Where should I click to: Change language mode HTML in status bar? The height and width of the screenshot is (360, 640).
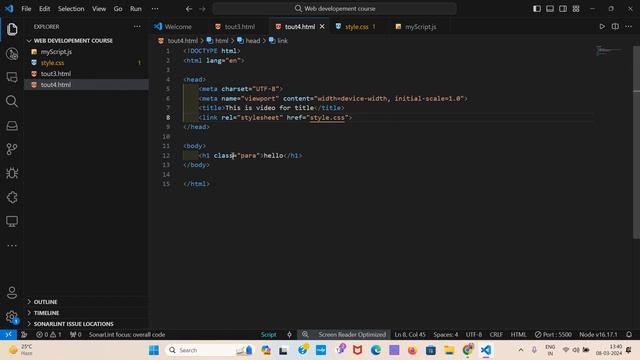(x=518, y=334)
